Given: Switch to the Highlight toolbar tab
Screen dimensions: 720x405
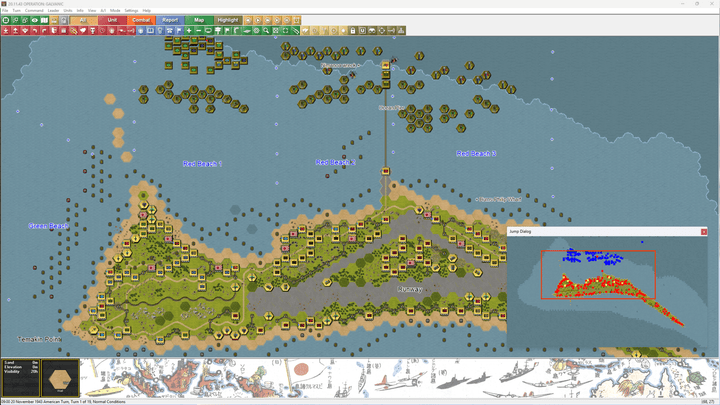Looking at the screenshot, I should coord(228,20).
